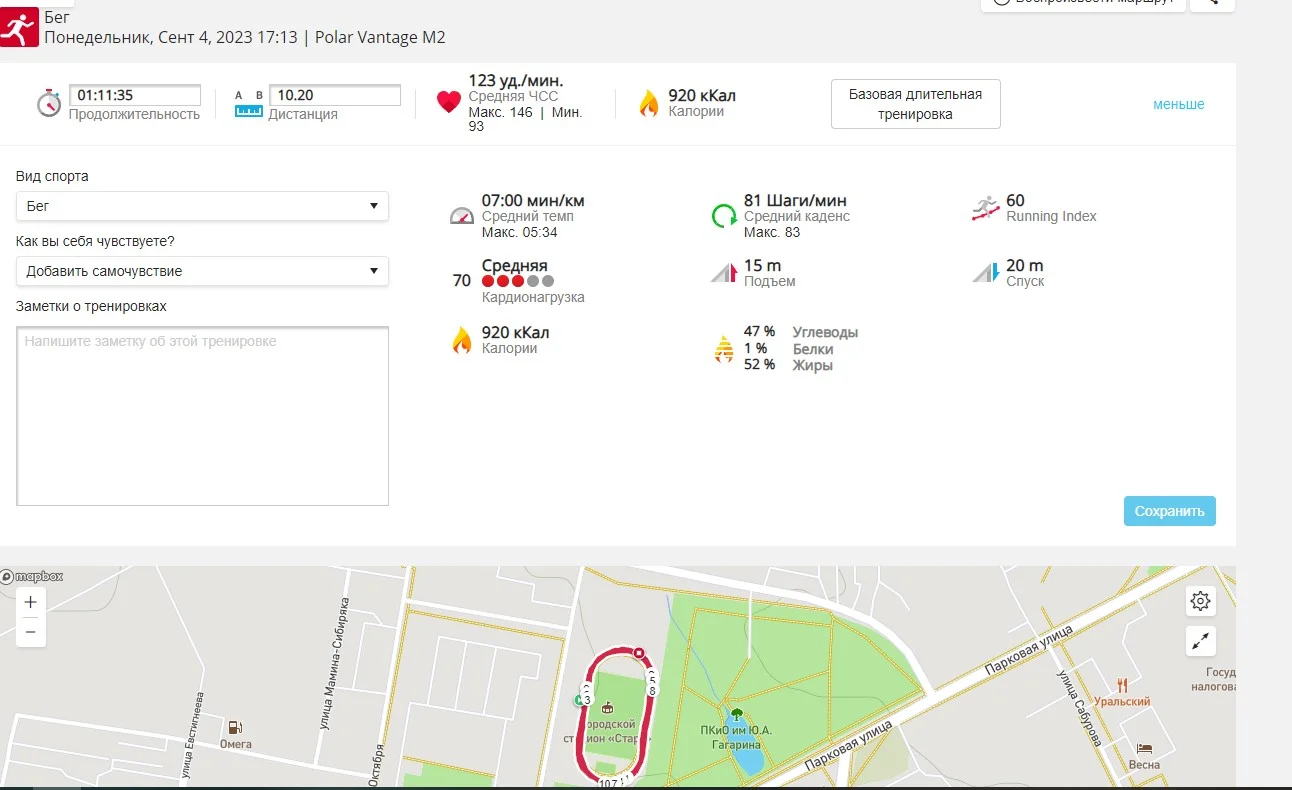Viewport: 1292px width, 790px height.
Task: Click the green cadence cycle icon
Action: [724, 216]
